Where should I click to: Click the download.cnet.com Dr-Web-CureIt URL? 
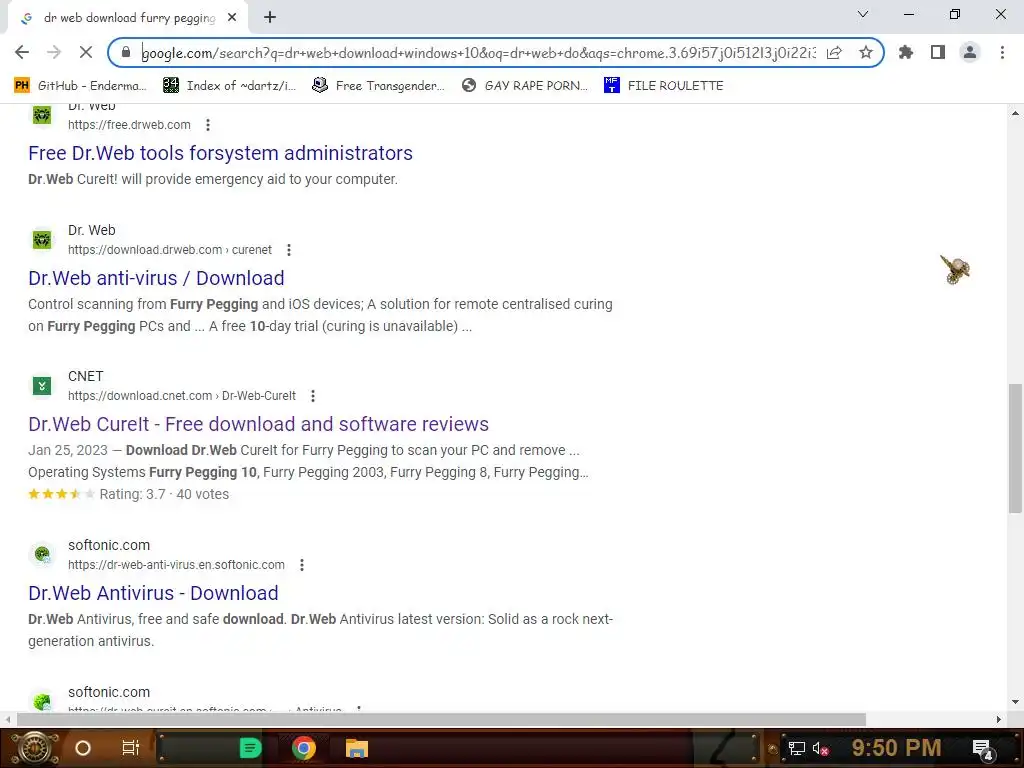[x=182, y=396]
